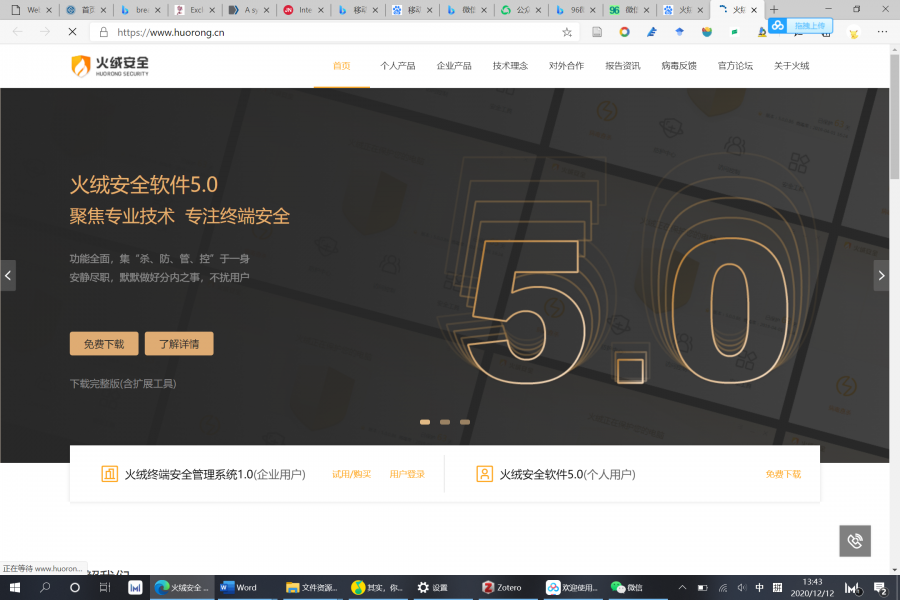Switch to the 96 微信 browser tab
This screenshot has width=900, height=600.
click(x=629, y=10)
